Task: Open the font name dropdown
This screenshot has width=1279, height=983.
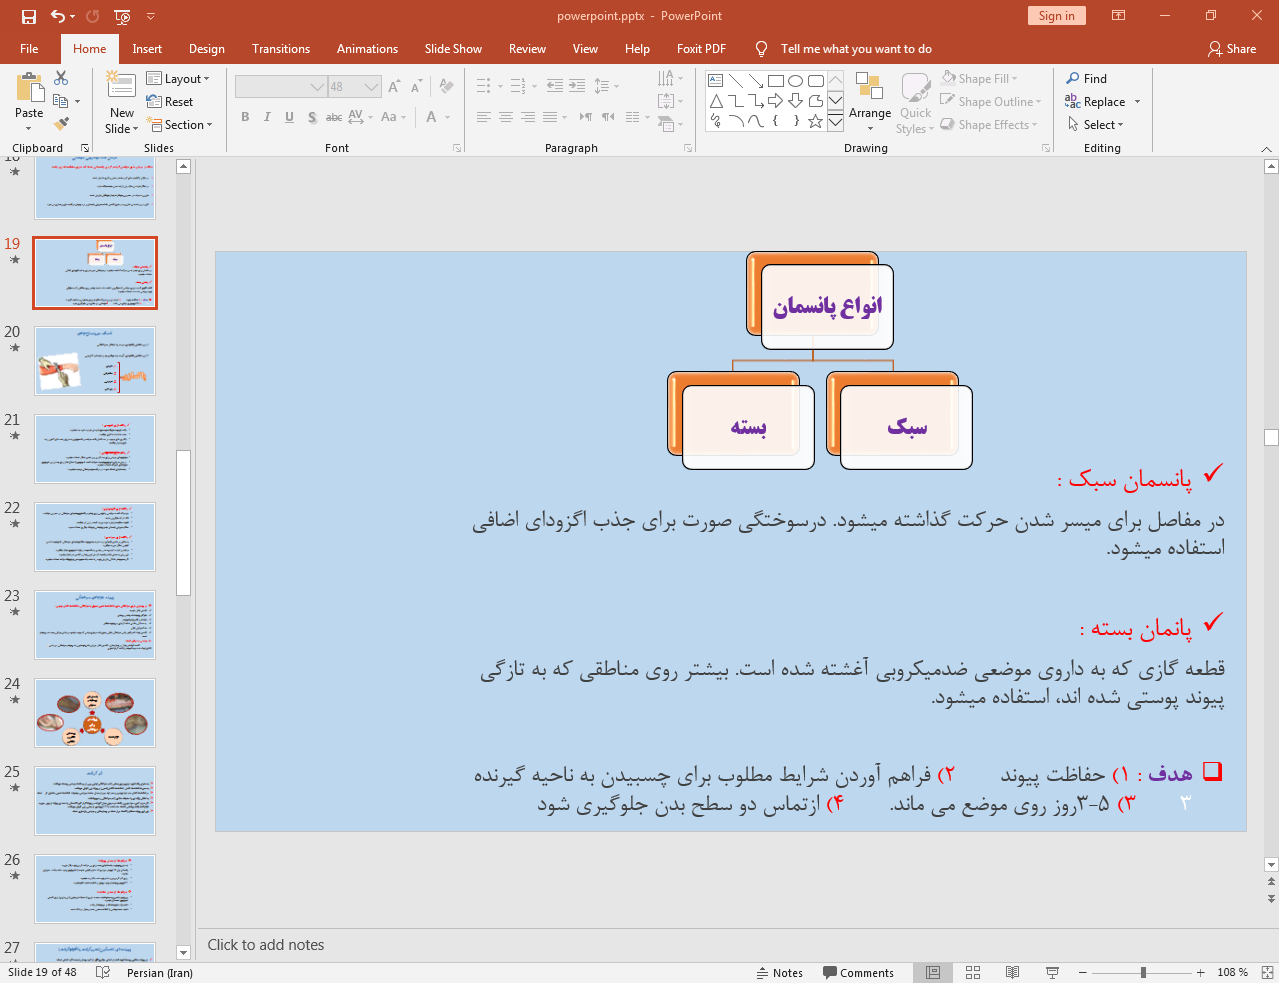Action: tap(317, 87)
